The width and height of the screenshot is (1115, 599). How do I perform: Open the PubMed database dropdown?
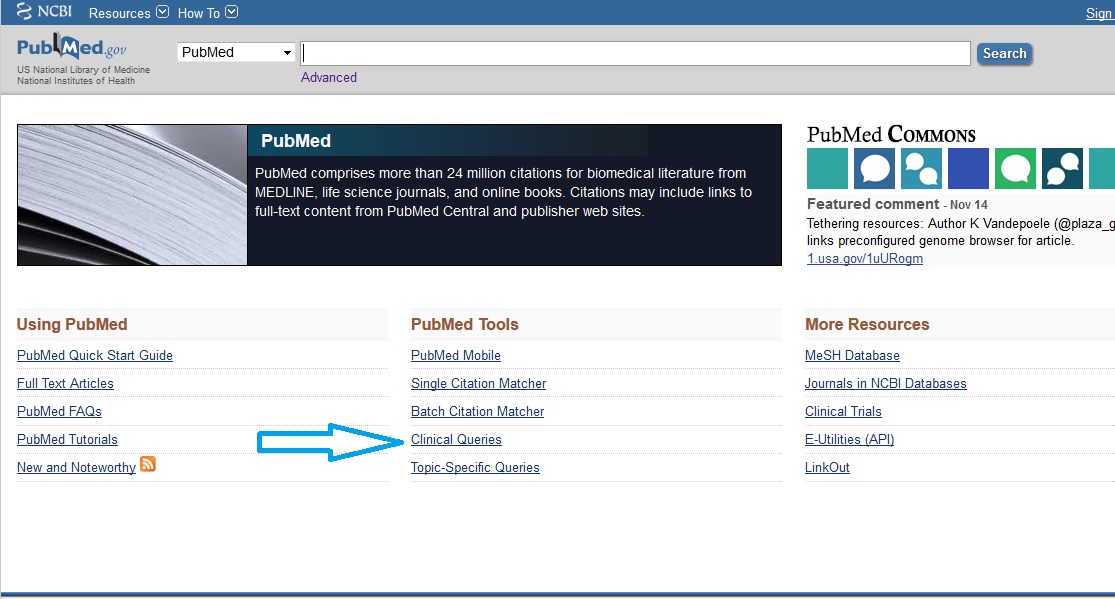(x=236, y=52)
